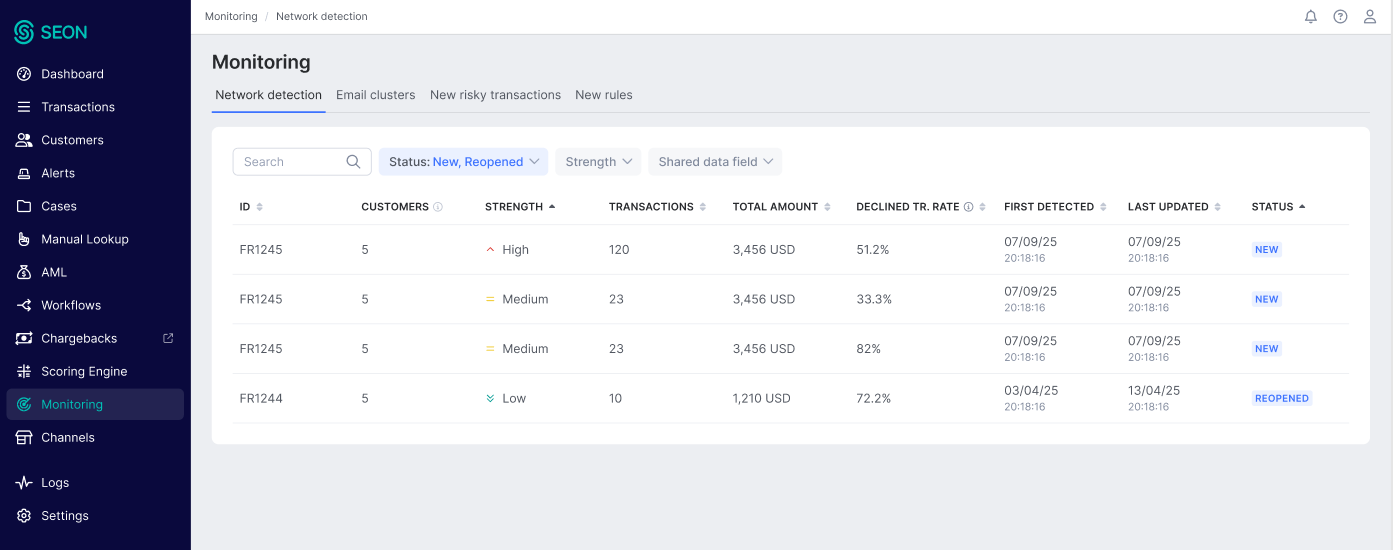Click the notifications bell icon
This screenshot has height=550, width=1393.
(1310, 17)
